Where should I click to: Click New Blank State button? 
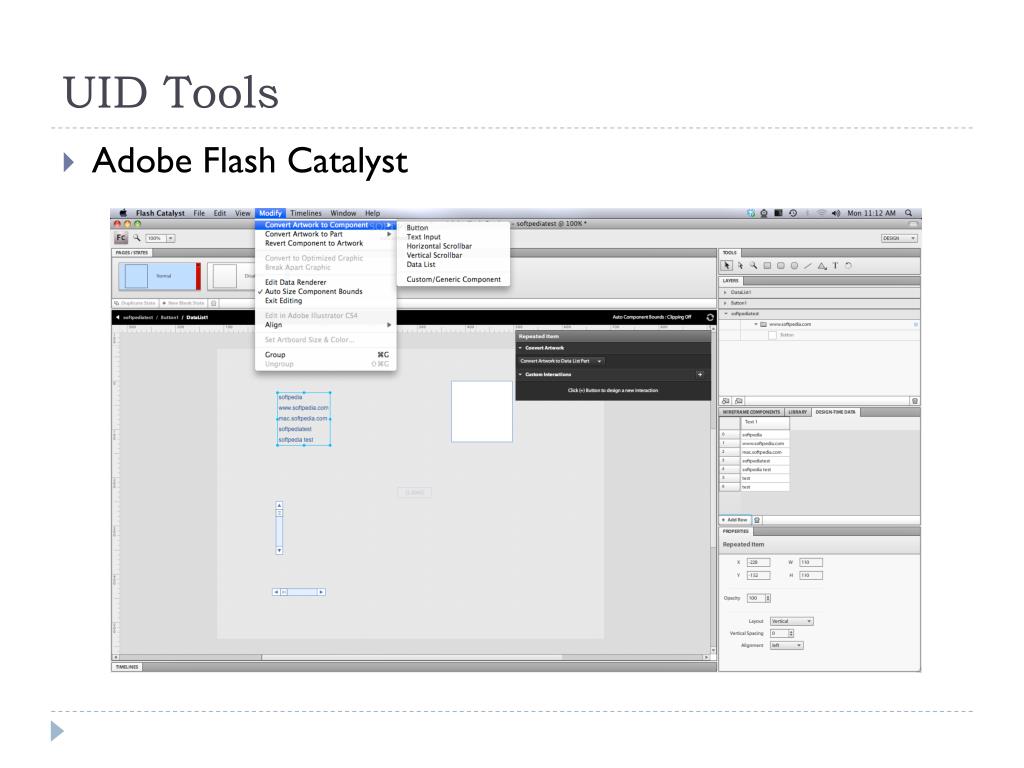(183, 303)
